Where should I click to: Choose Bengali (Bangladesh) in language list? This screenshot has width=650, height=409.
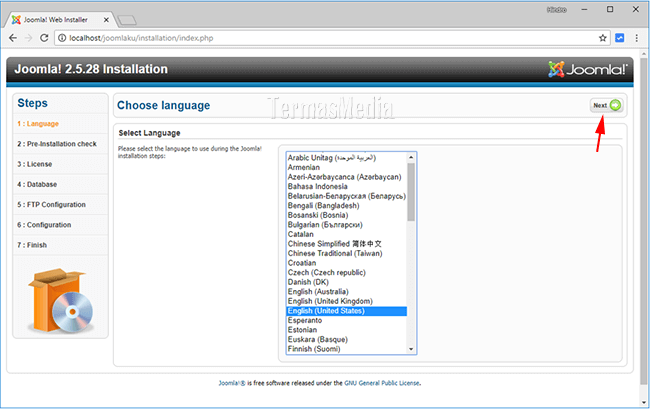pos(347,206)
